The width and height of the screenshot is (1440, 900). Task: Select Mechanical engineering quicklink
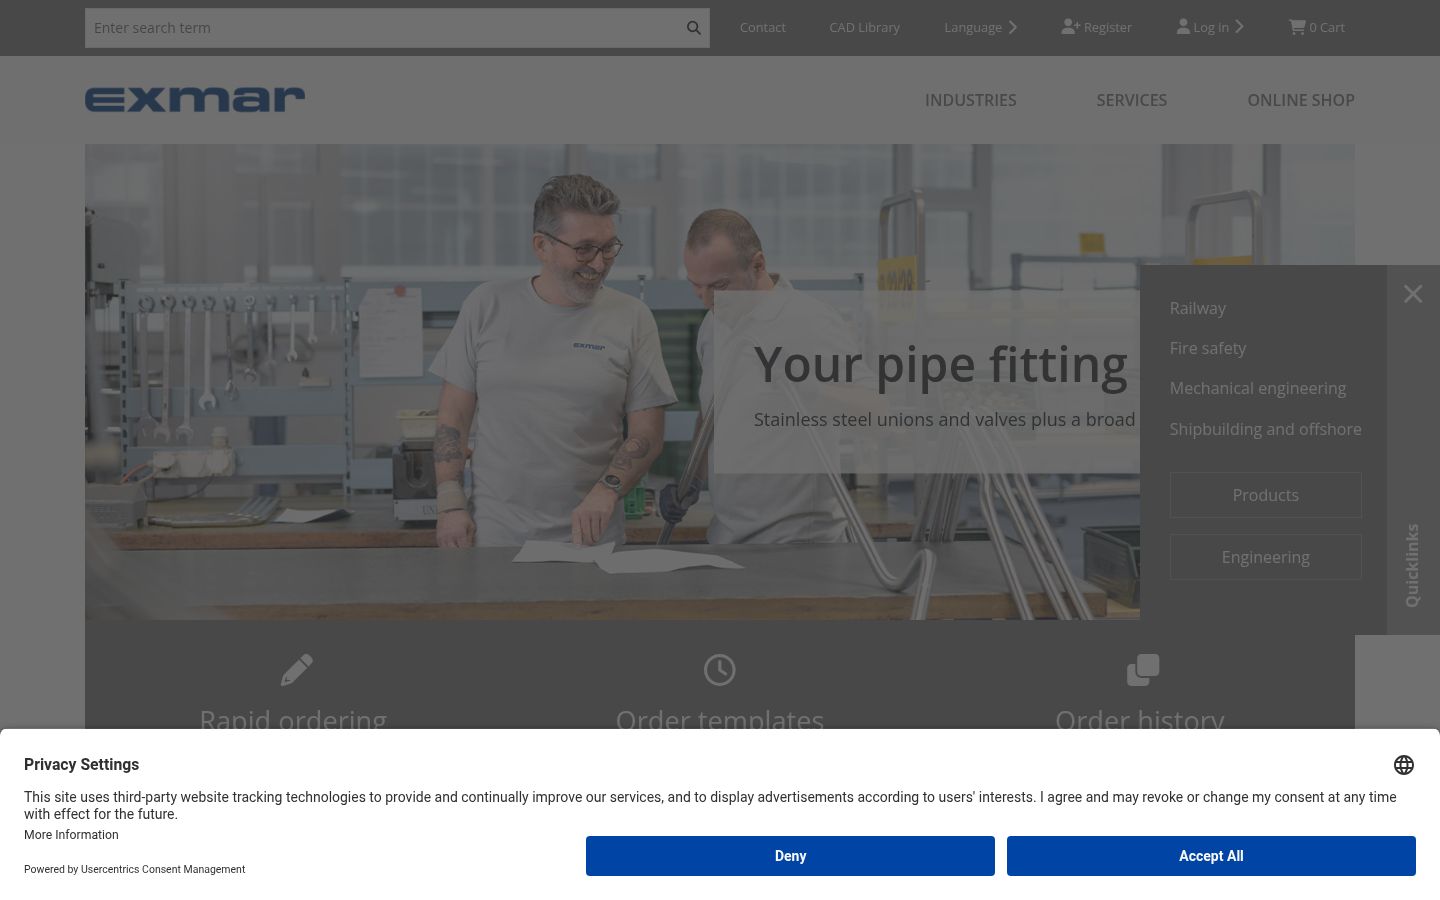pos(1258,388)
